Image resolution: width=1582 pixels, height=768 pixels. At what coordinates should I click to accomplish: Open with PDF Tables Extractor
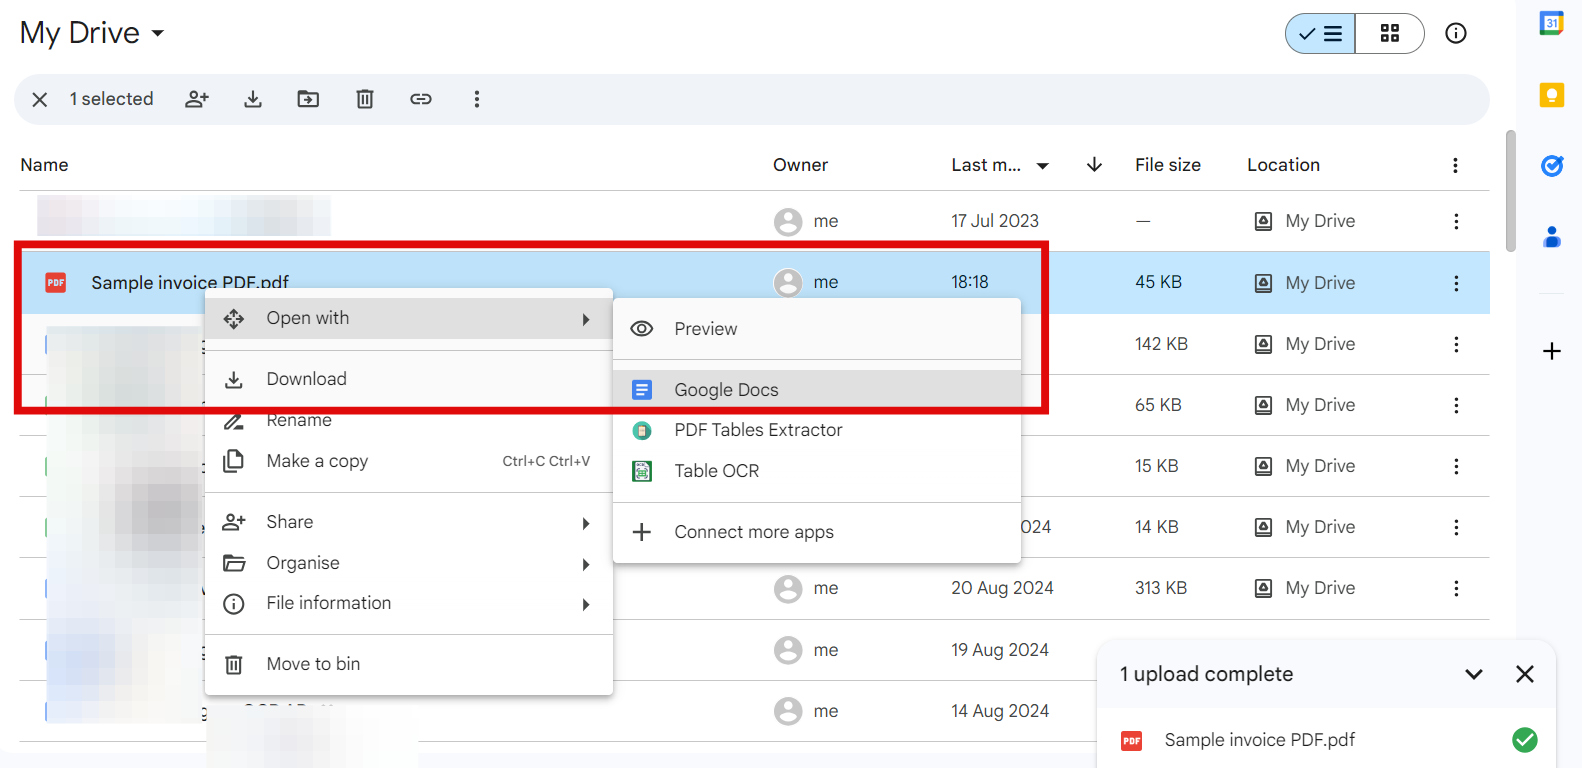[x=817, y=430]
